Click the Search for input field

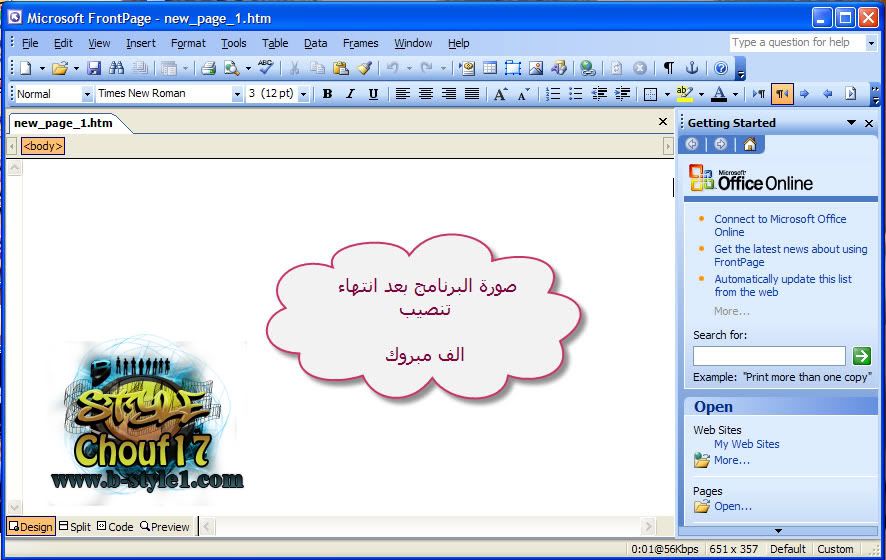tap(769, 356)
